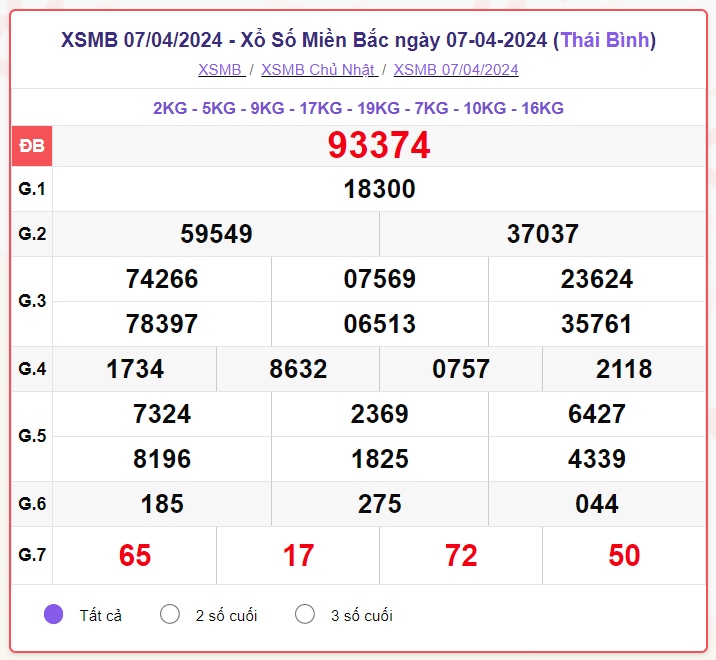Image resolution: width=716 pixels, height=660 pixels.
Task: Click G.3 number 74266
Action: coord(162,279)
